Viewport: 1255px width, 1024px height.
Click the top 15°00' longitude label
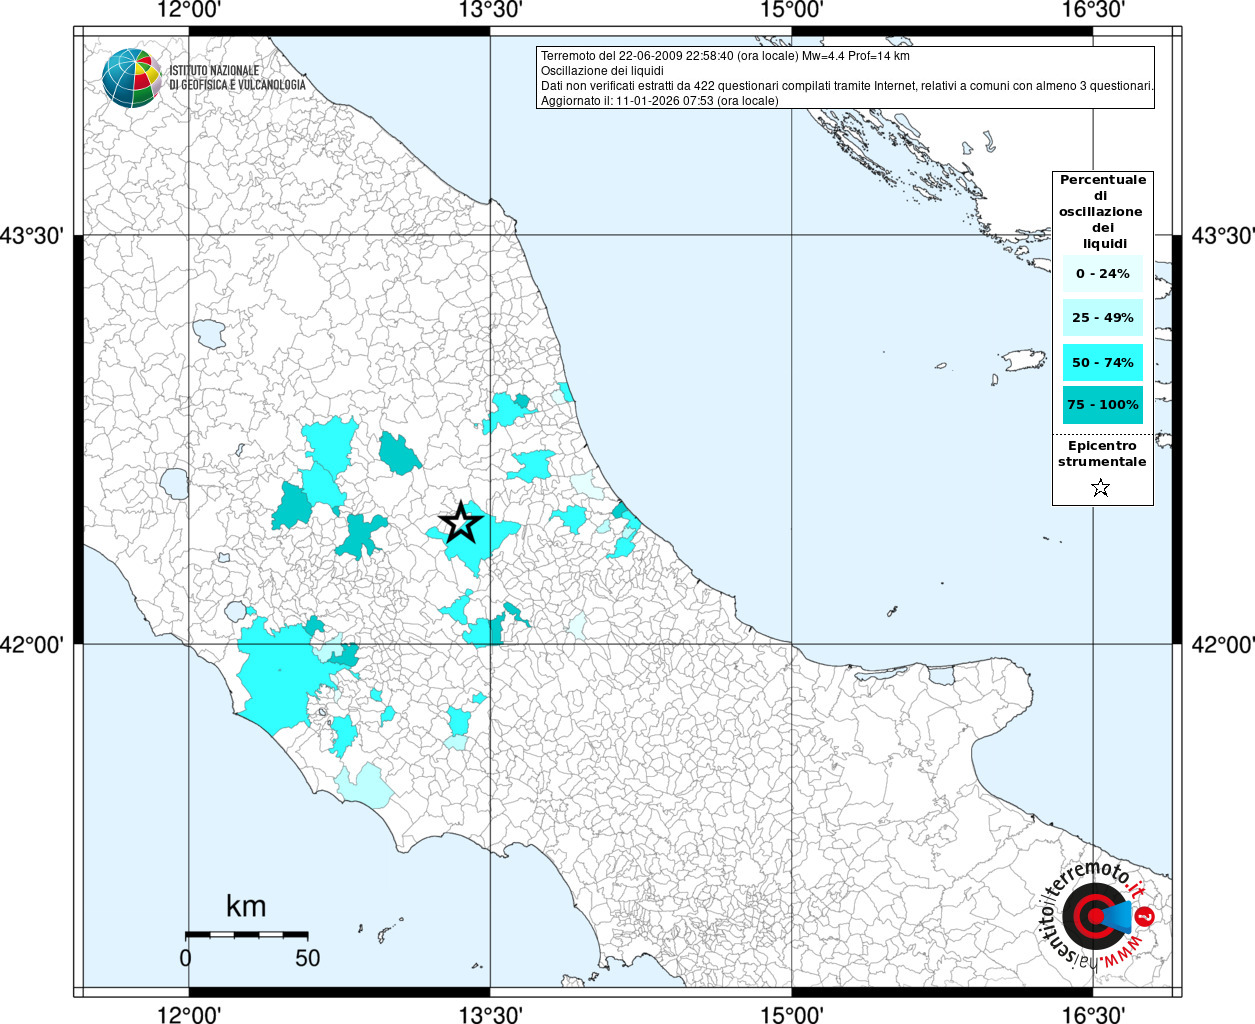(x=792, y=11)
